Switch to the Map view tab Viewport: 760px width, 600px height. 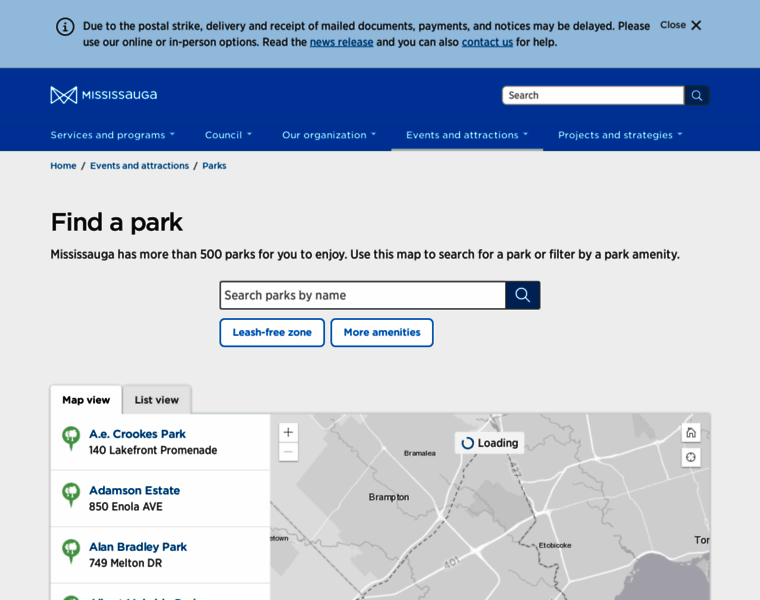(86, 400)
